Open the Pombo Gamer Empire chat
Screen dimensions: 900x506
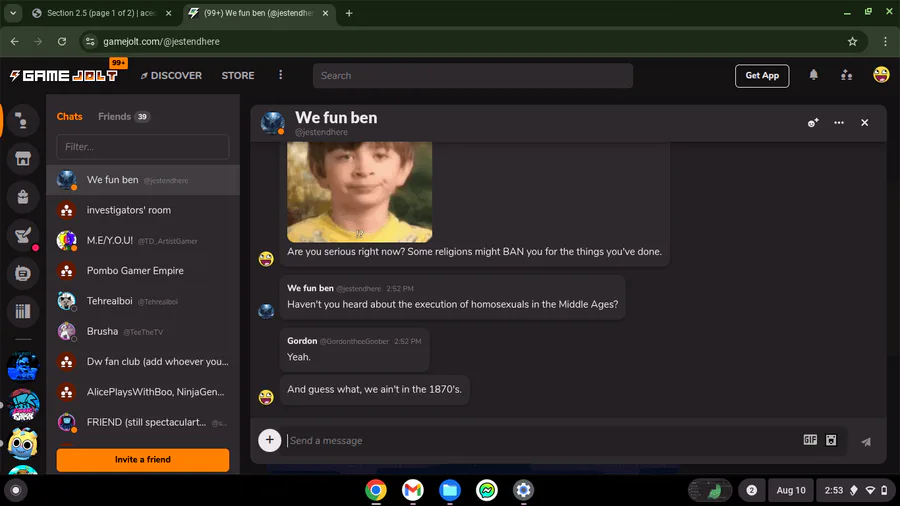(143, 271)
